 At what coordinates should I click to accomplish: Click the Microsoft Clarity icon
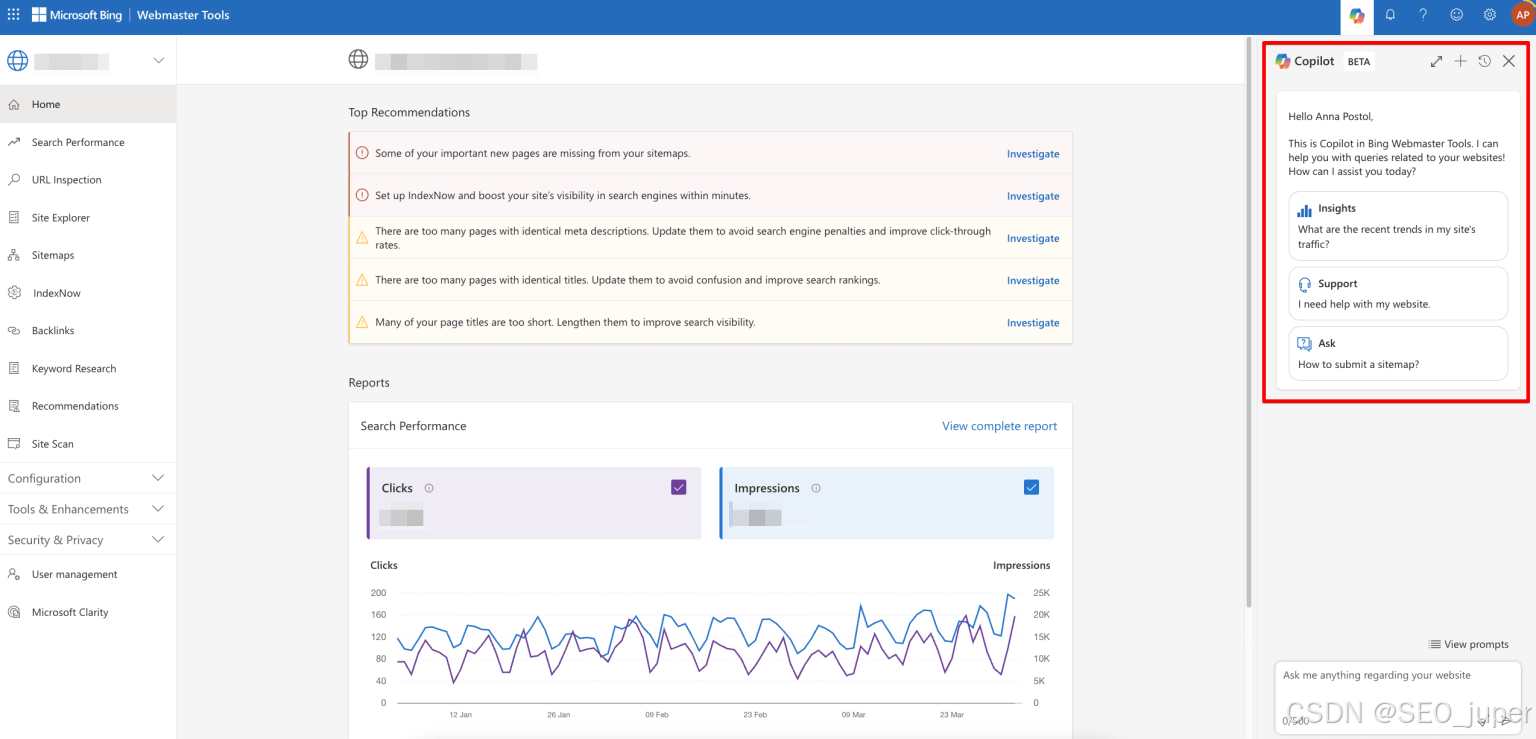point(14,612)
